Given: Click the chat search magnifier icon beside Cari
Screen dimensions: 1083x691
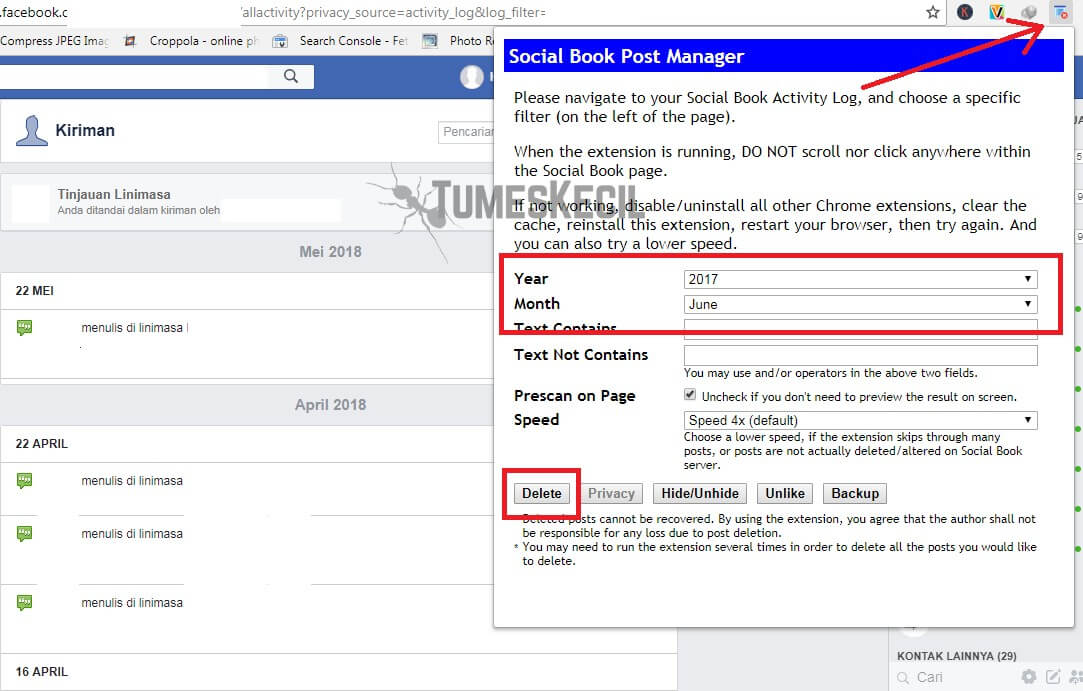Looking at the screenshot, I should [x=903, y=678].
